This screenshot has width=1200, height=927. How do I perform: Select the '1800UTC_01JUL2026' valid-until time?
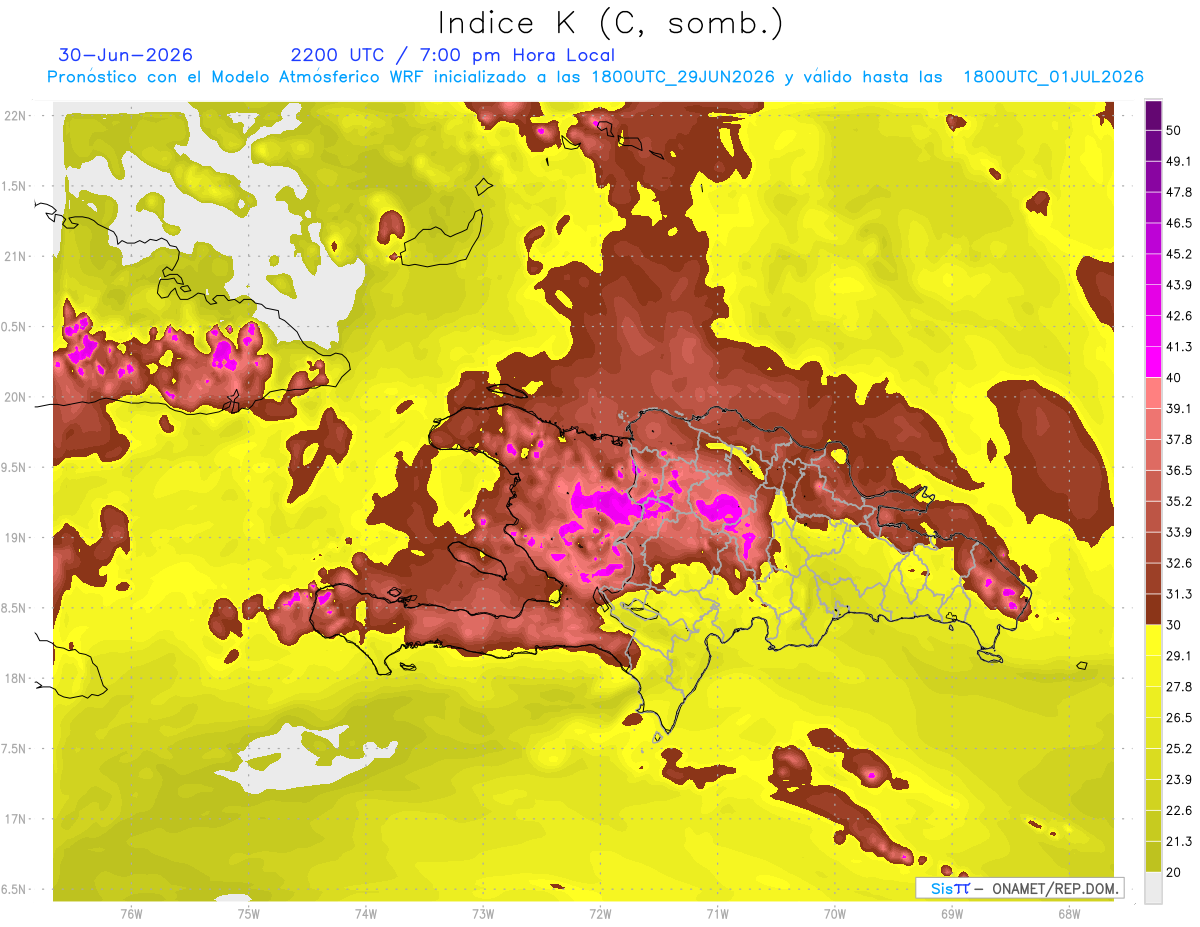(x=1053, y=77)
